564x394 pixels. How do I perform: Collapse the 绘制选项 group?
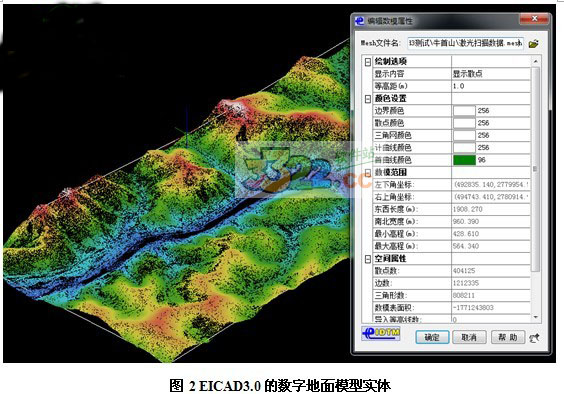368,62
